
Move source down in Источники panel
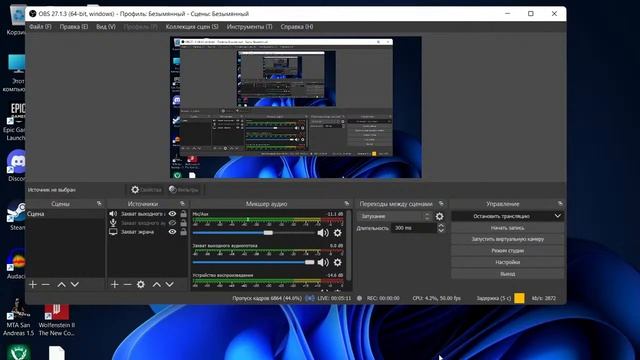click(169, 284)
